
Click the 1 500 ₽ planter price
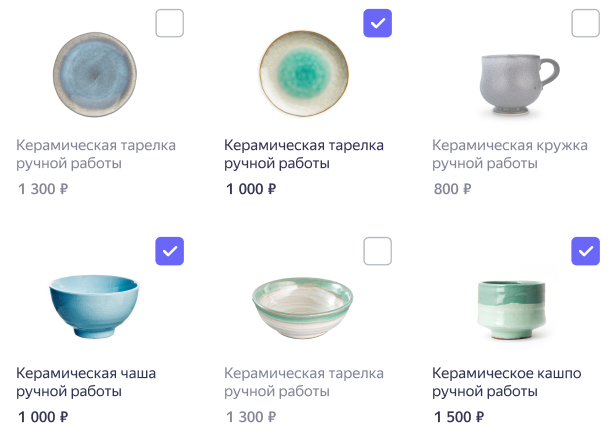point(459,417)
